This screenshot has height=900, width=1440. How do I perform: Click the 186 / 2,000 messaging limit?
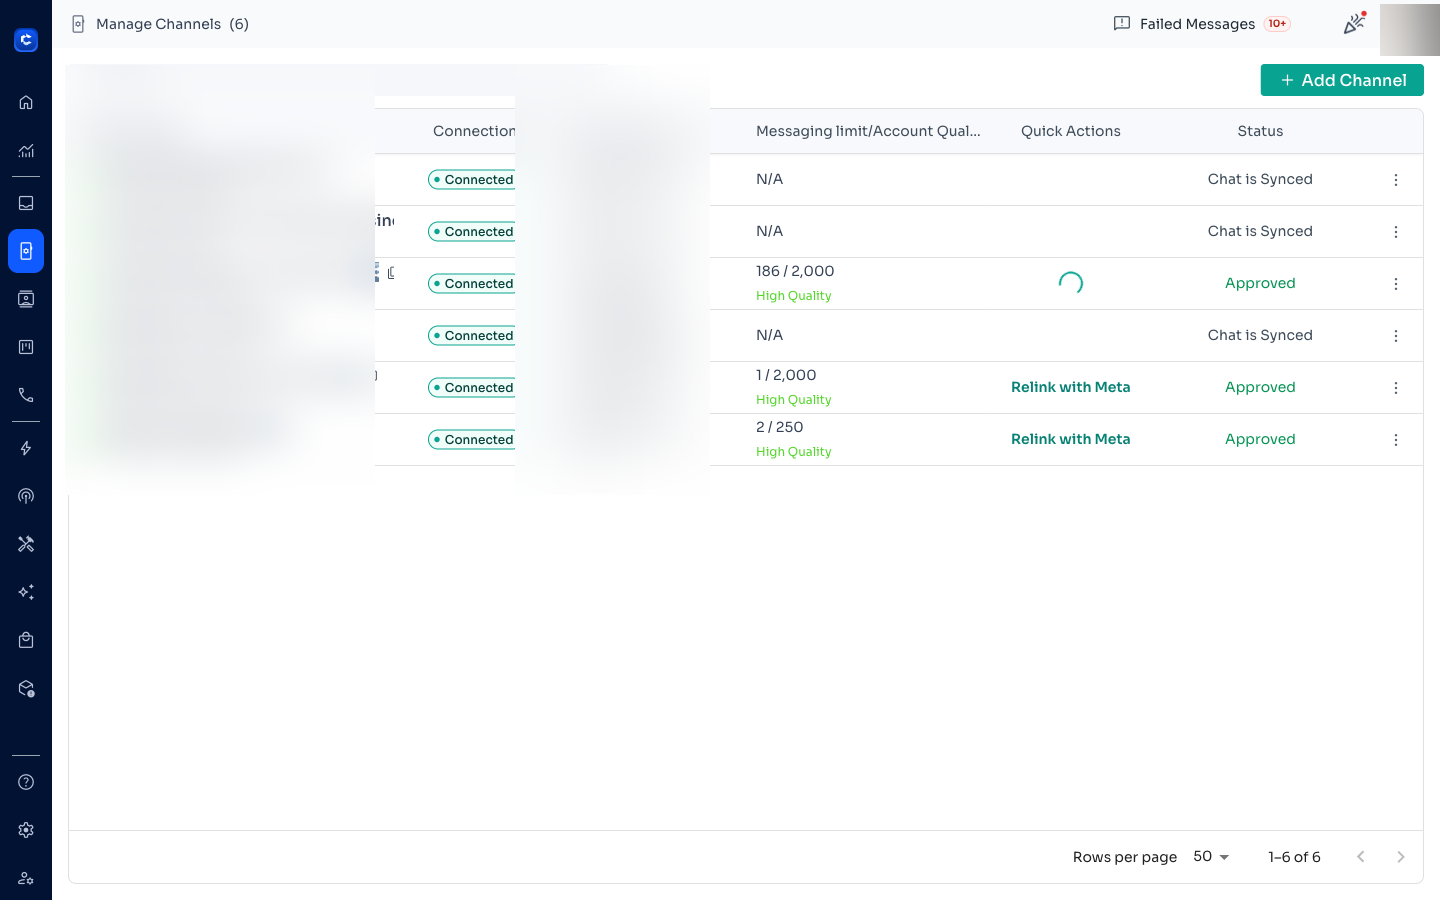pyautogui.click(x=795, y=271)
